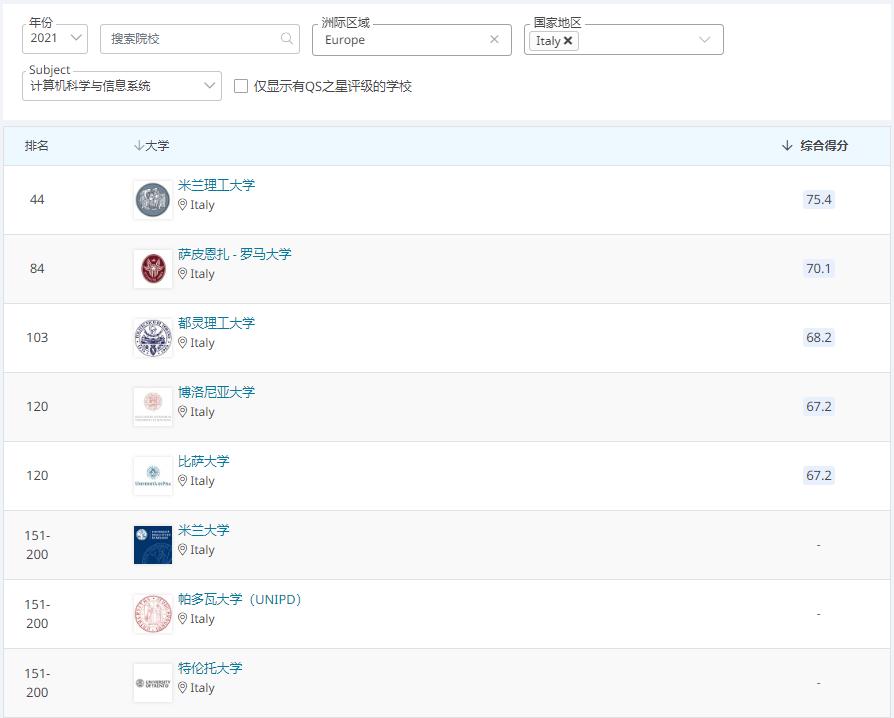Open 米兰理工大学 university link

[x=217, y=185]
